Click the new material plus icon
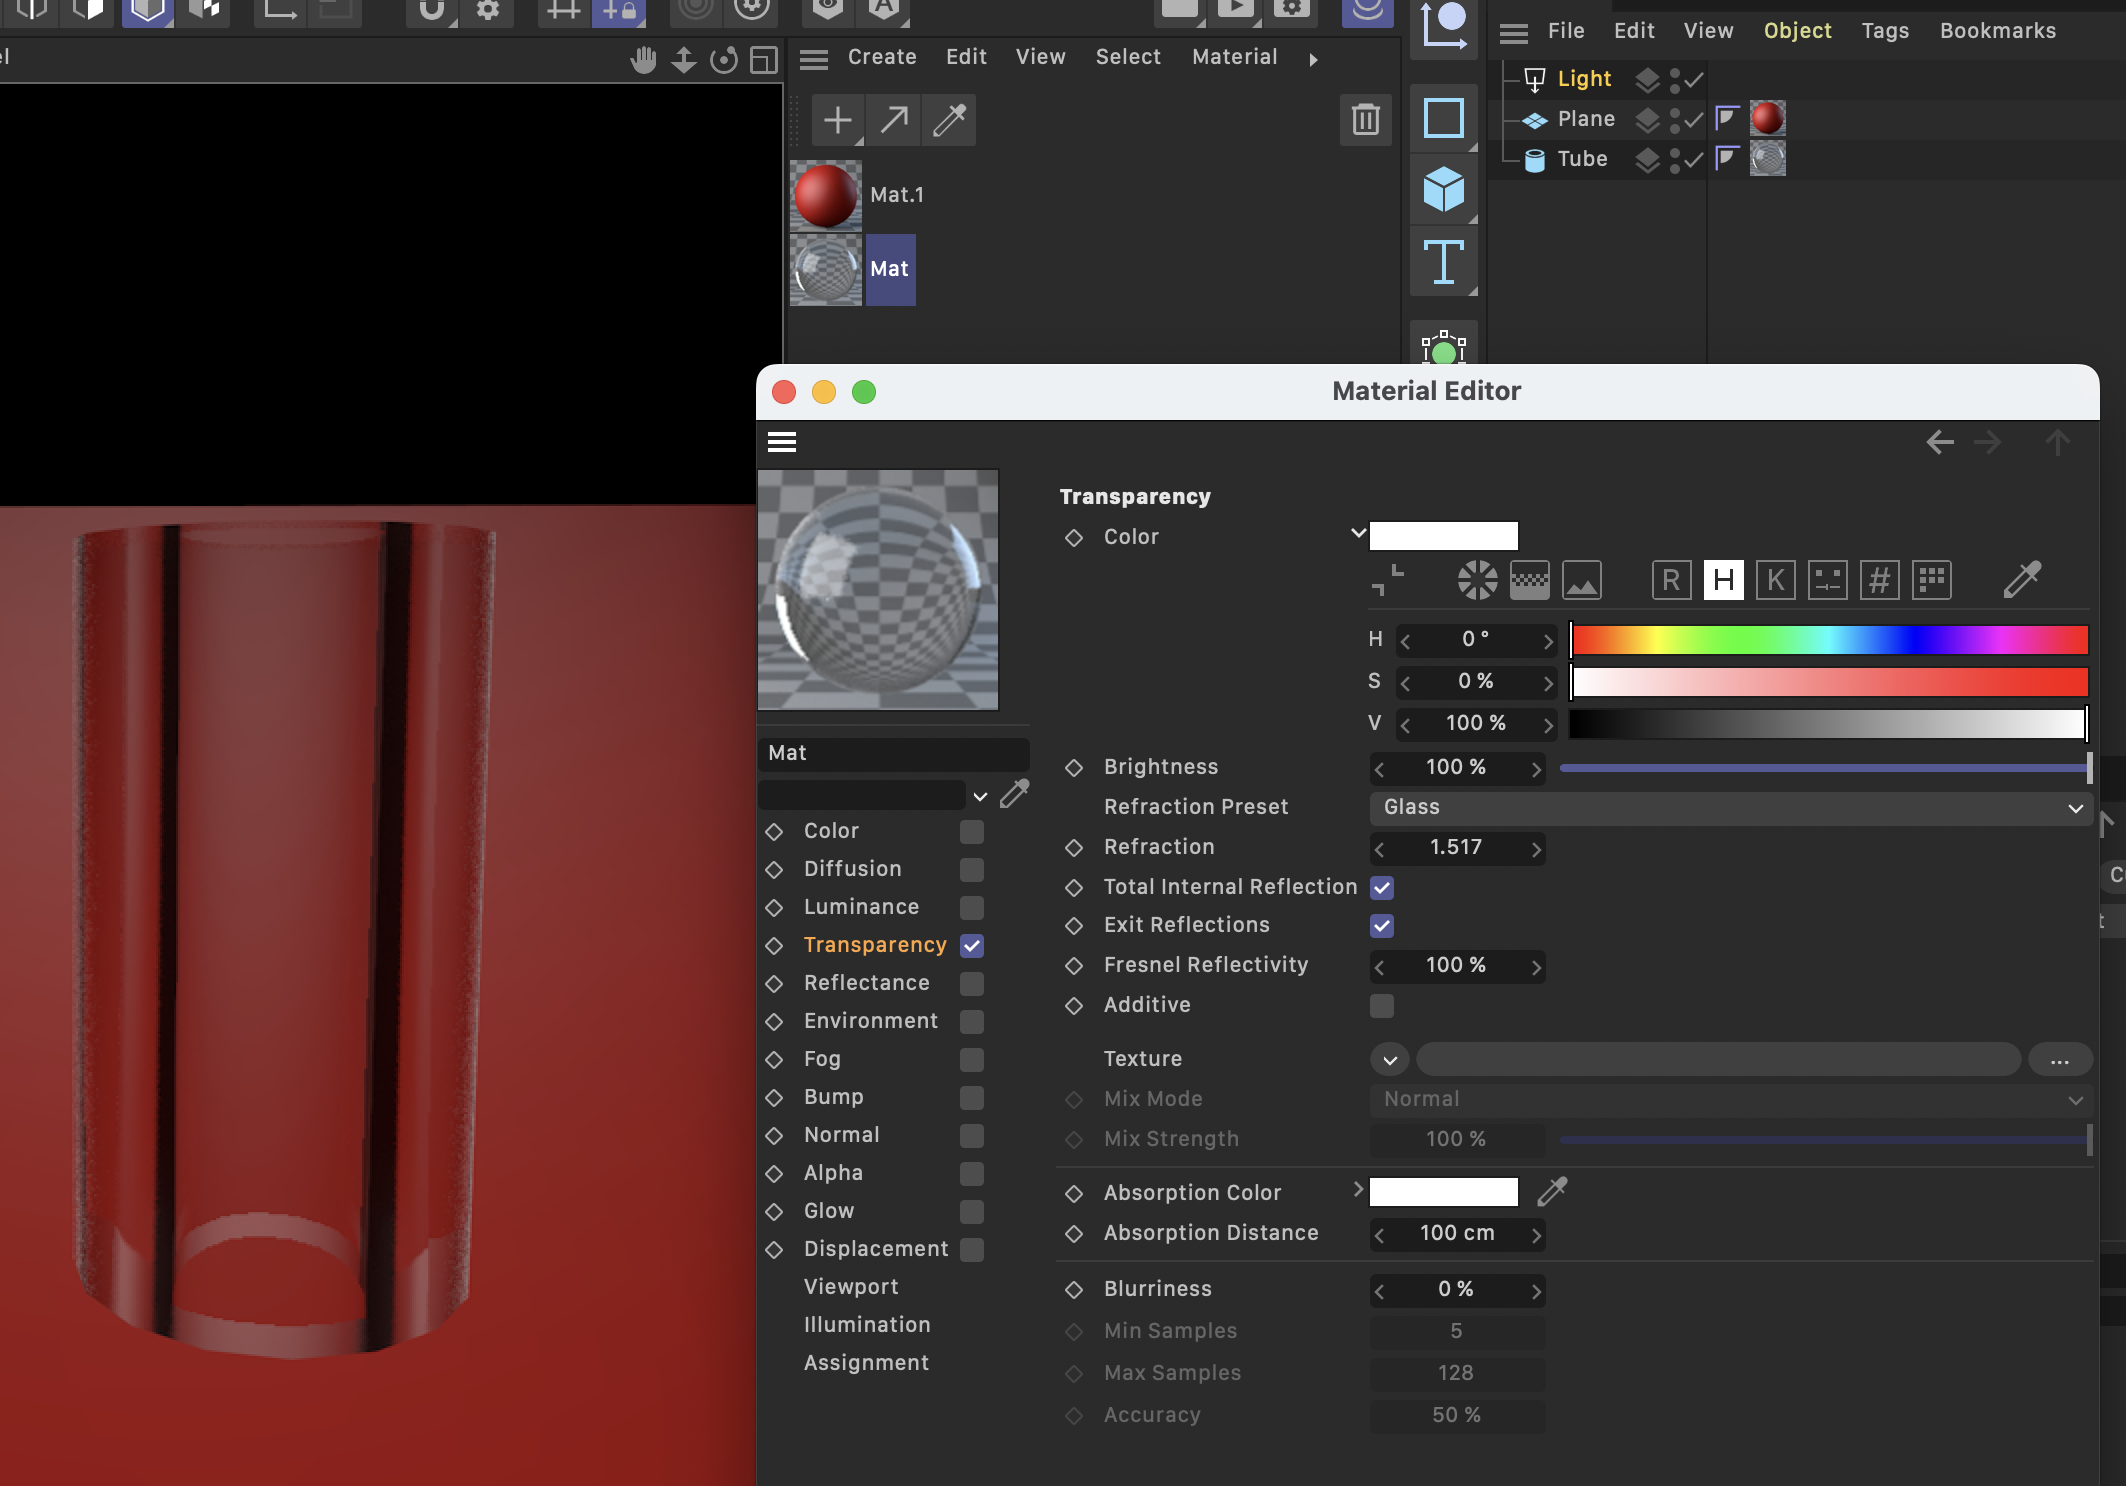Image resolution: width=2126 pixels, height=1486 pixels. (x=837, y=120)
